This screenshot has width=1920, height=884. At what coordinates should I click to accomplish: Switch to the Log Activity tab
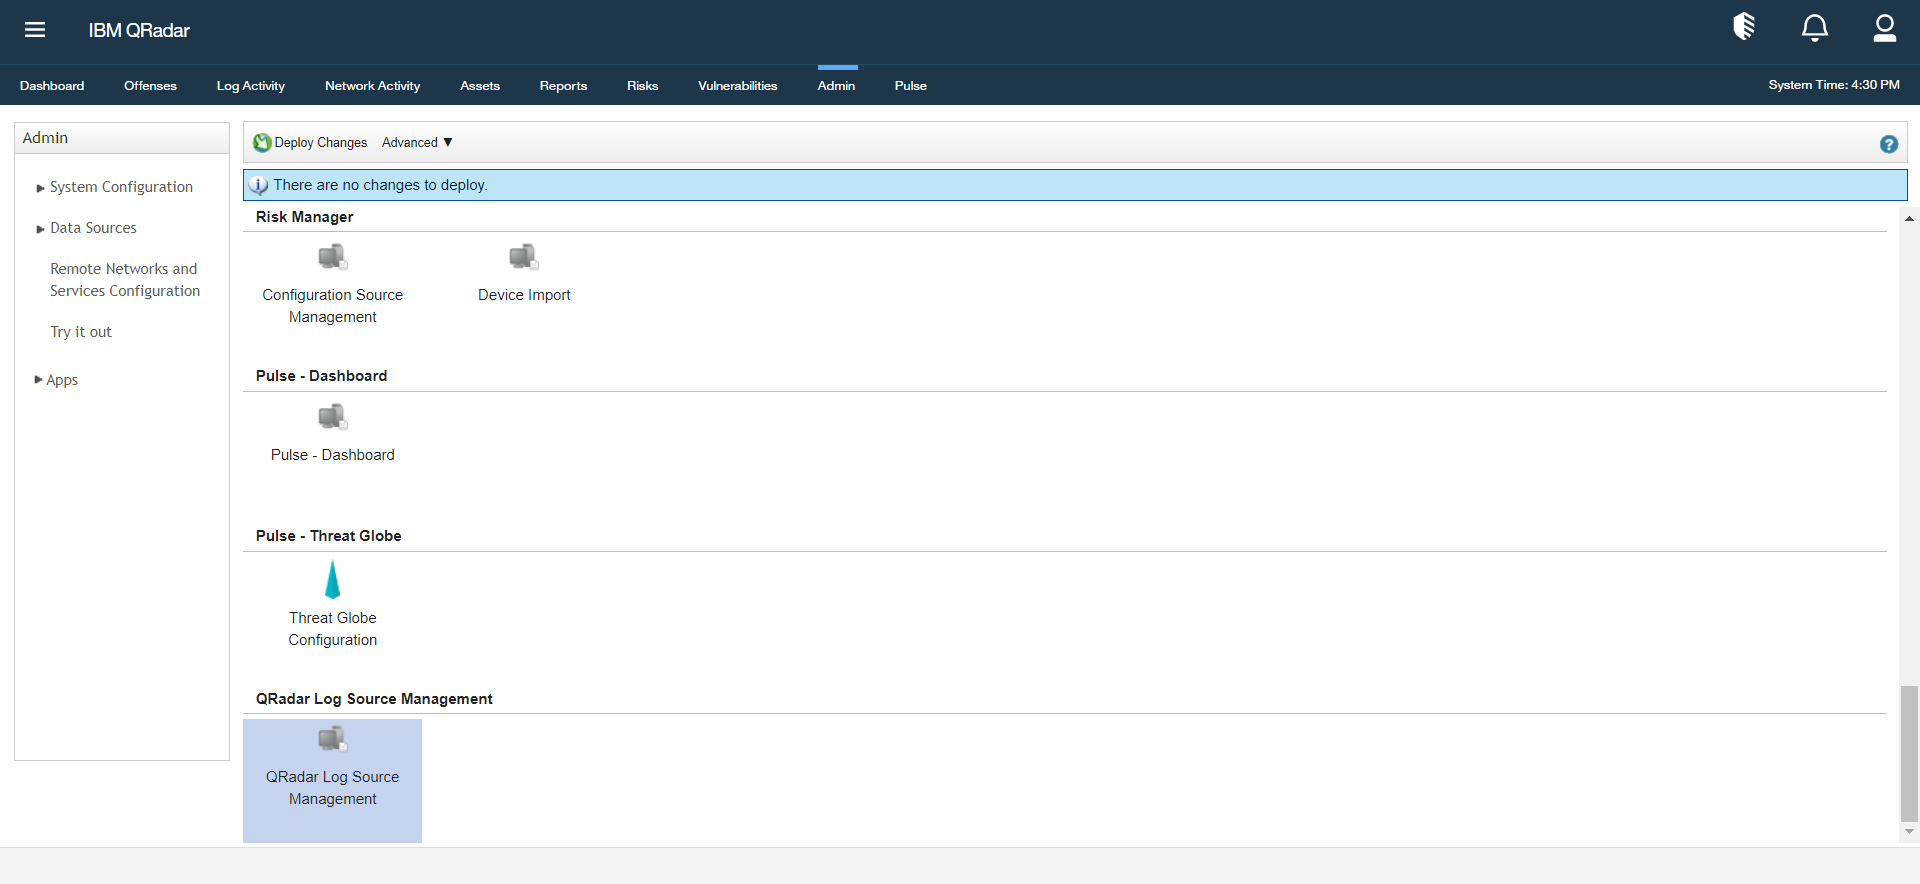pos(251,86)
